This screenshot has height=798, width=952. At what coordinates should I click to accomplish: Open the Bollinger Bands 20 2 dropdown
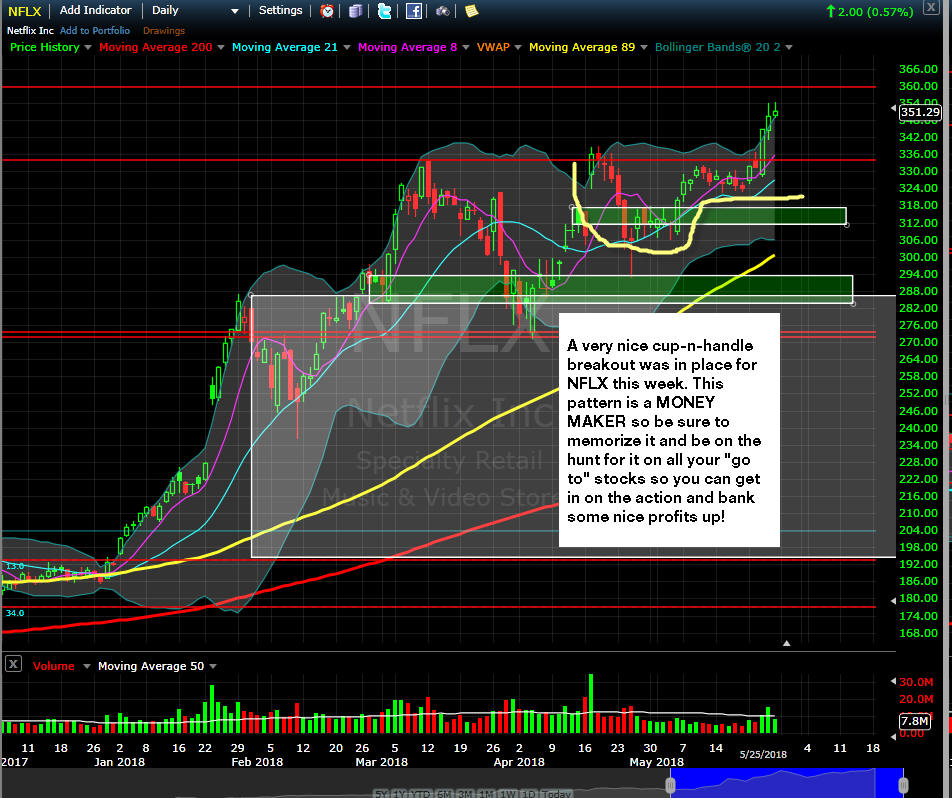[x=789, y=47]
